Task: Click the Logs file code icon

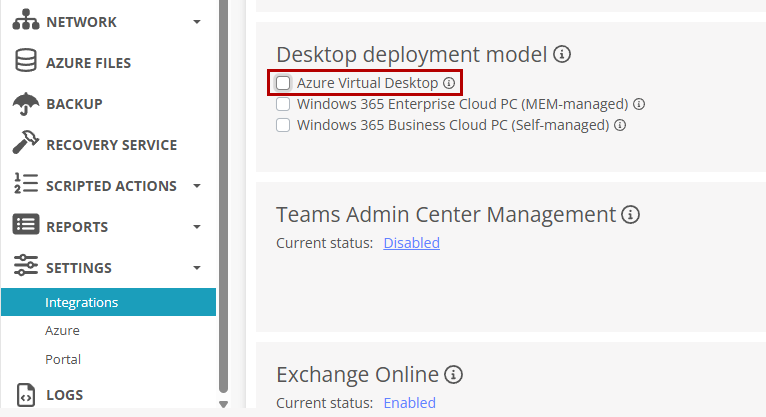Action: (x=26, y=395)
